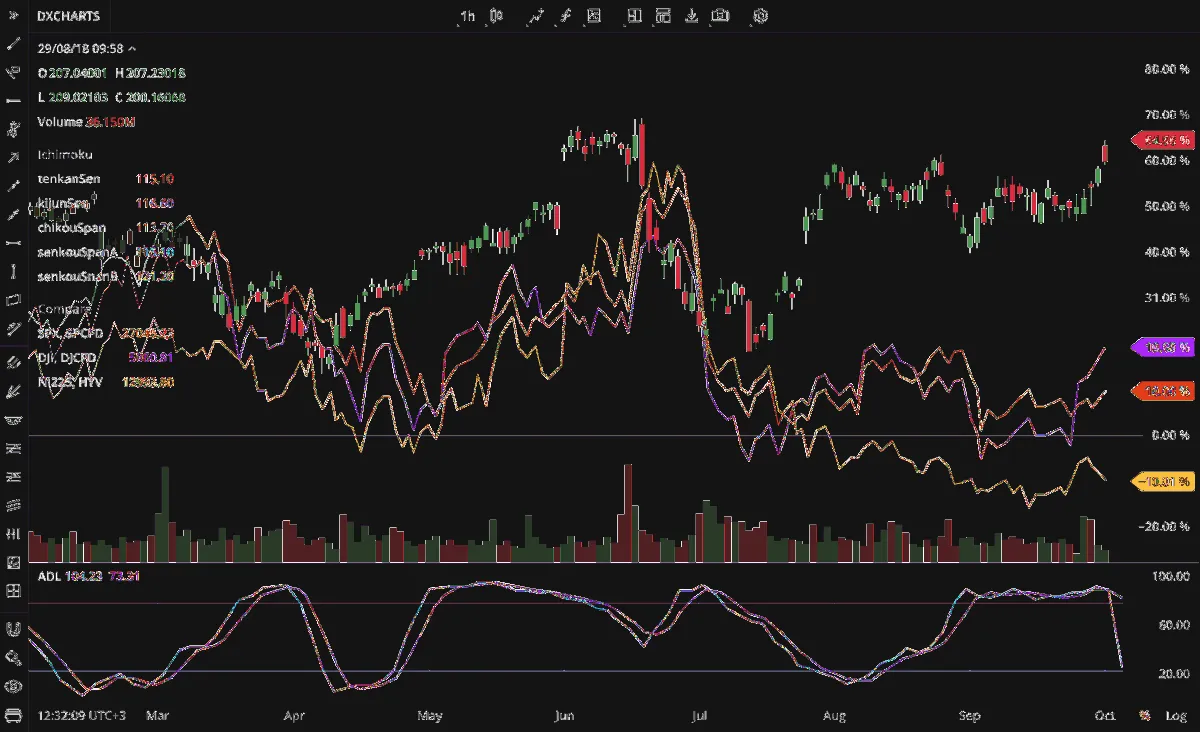Click the kijunSen legend row
Viewport: 1200px width, 732px height.
click(x=106, y=203)
